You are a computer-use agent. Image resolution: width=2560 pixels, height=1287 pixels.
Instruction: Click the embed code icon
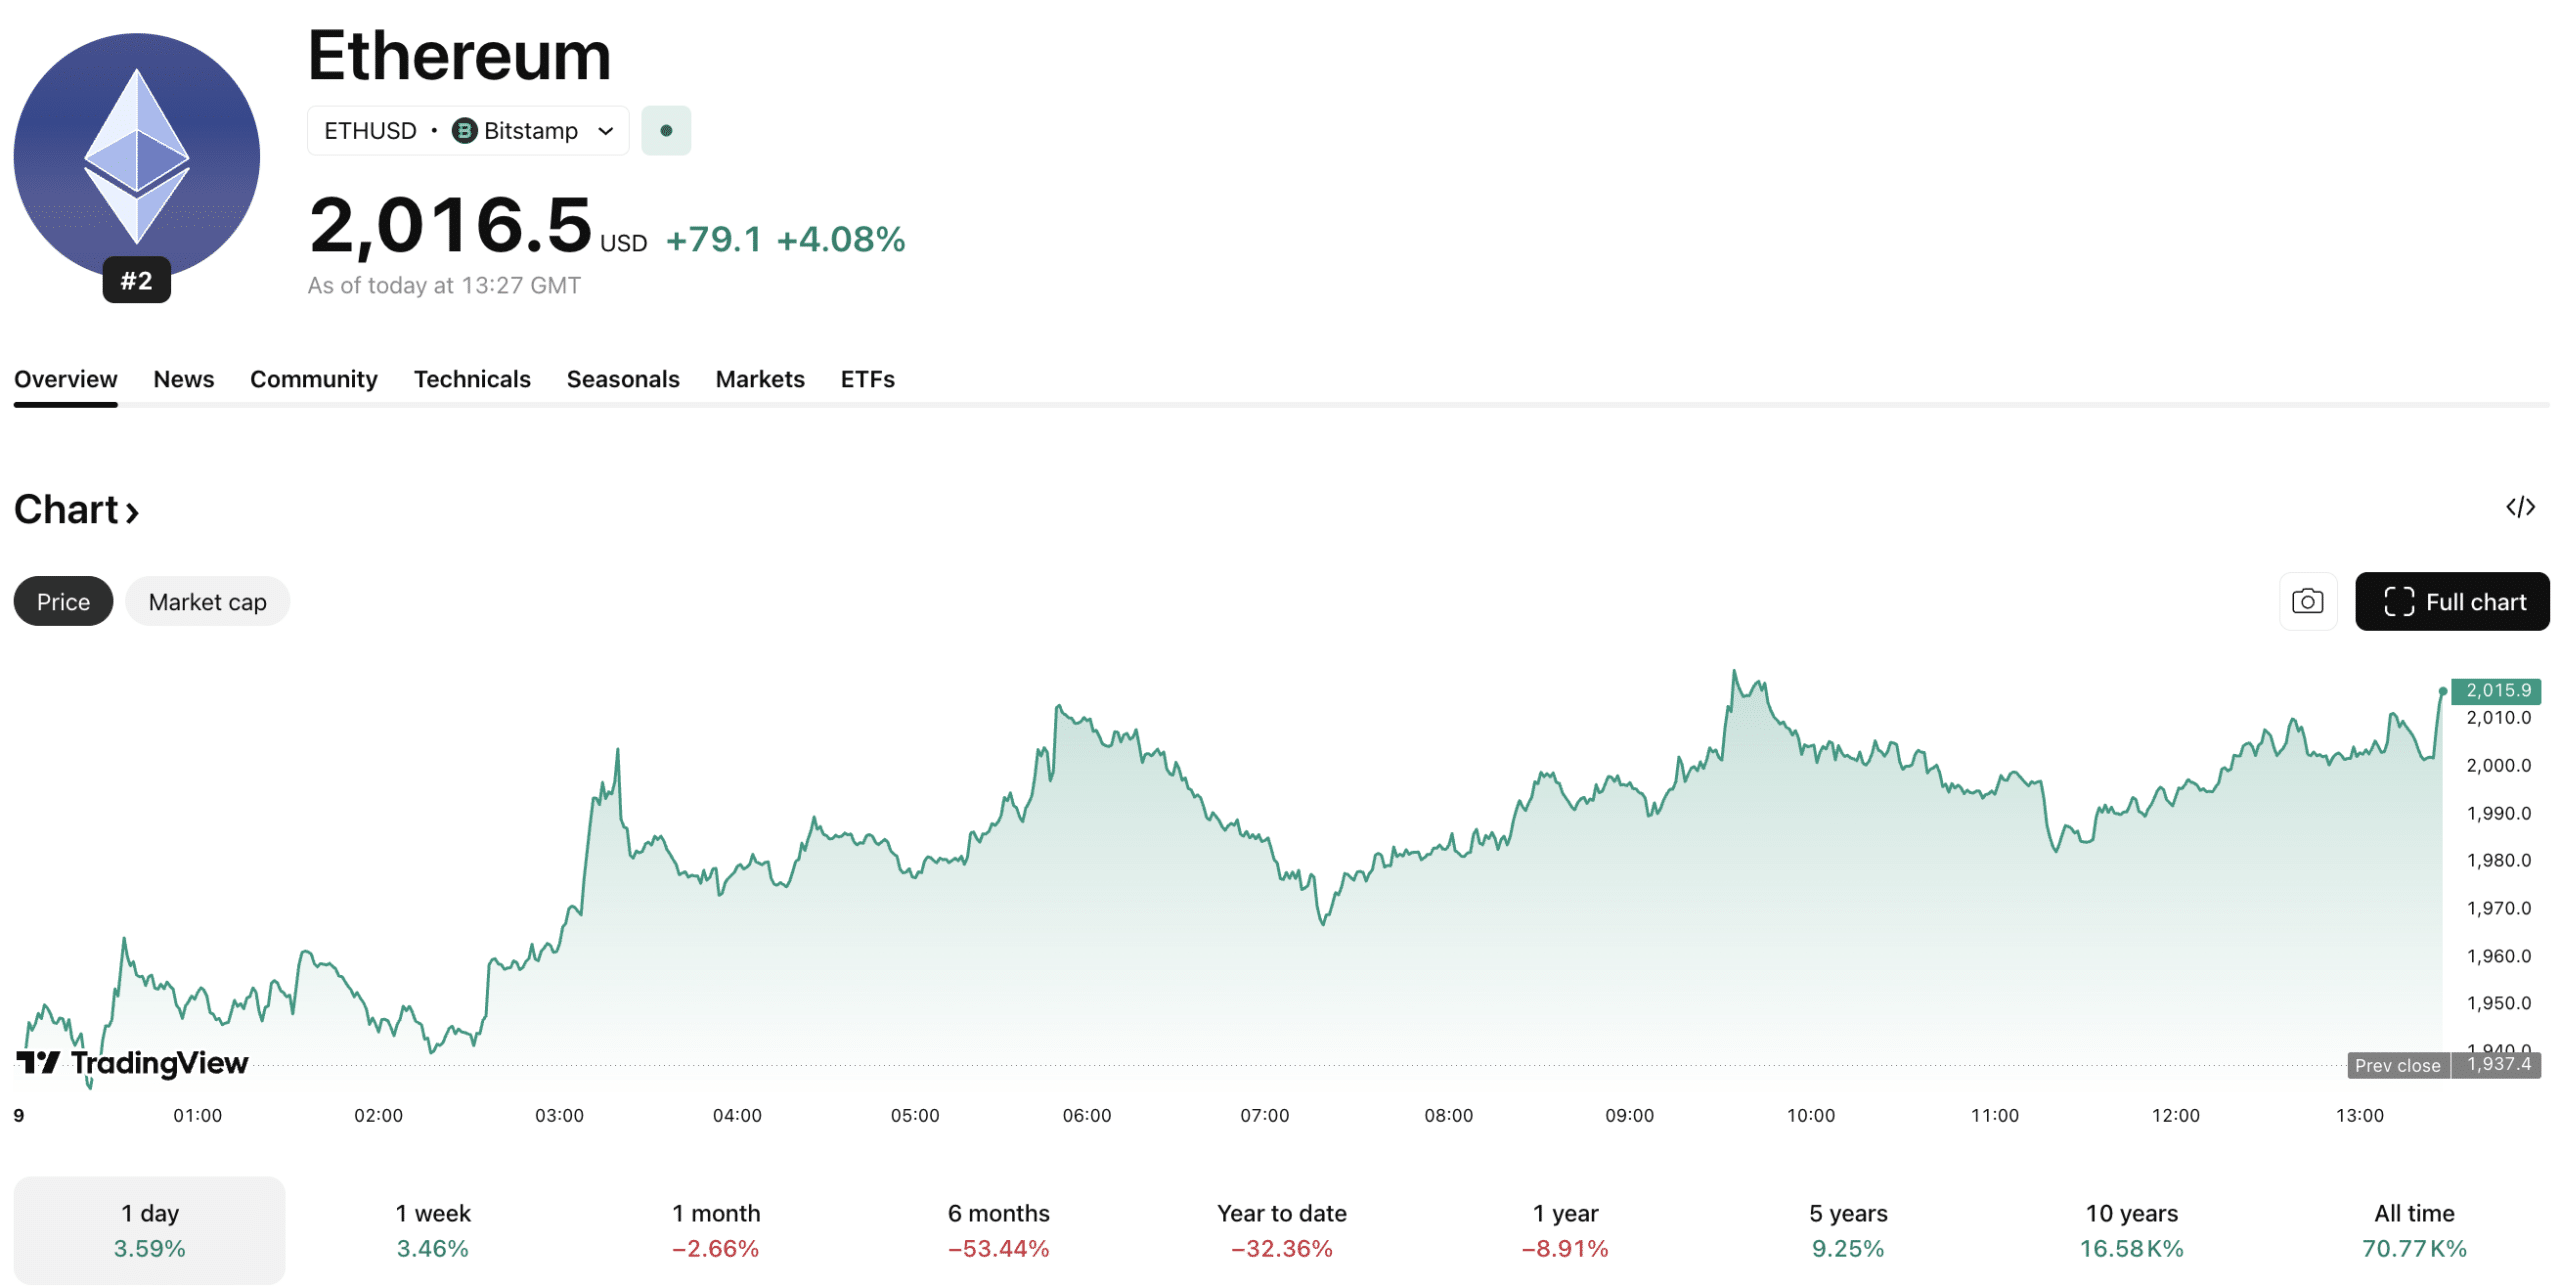click(2519, 507)
